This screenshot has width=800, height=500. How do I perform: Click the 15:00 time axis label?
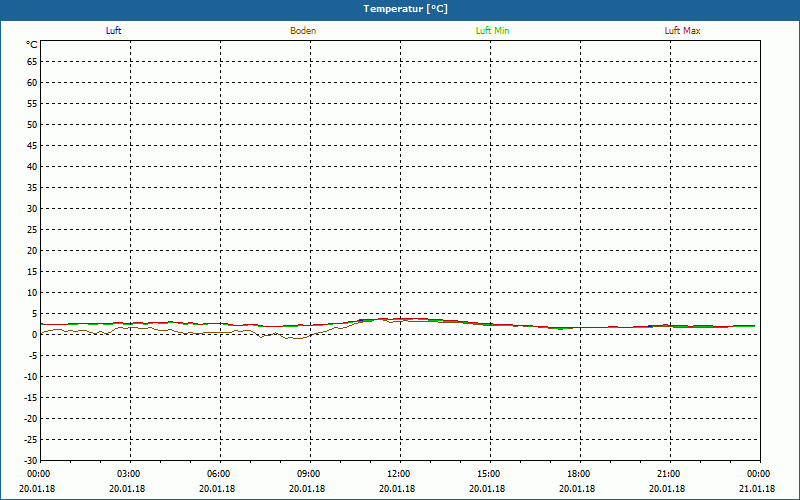(x=488, y=474)
